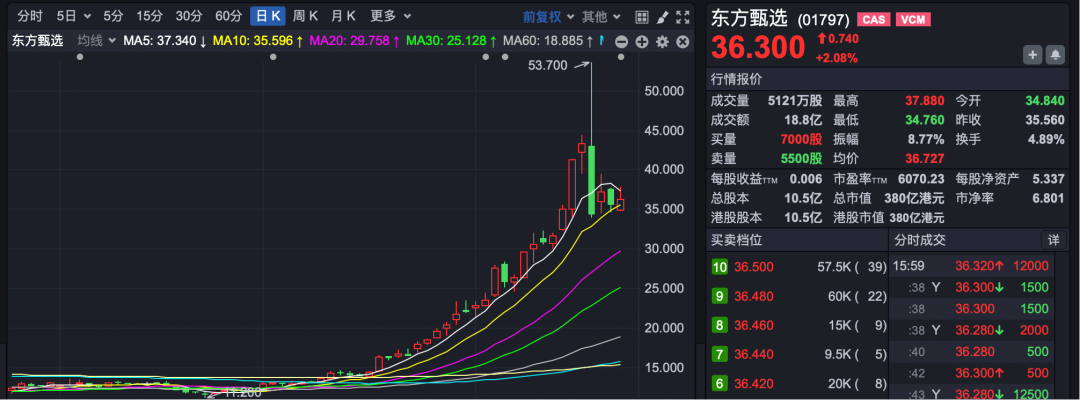Click the 45.000 price axis label
The width and height of the screenshot is (1080, 400).
[x=664, y=130]
